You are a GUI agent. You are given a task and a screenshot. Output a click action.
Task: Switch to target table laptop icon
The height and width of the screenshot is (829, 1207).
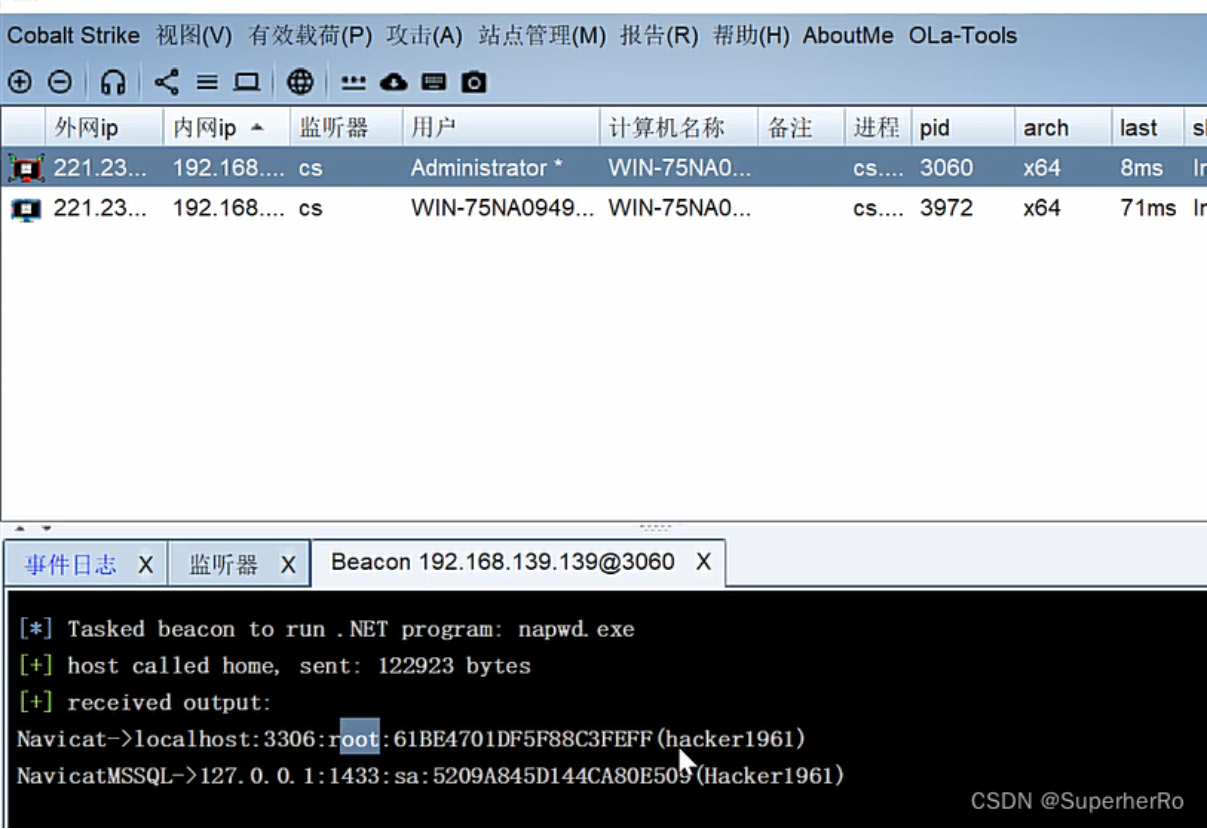click(247, 82)
